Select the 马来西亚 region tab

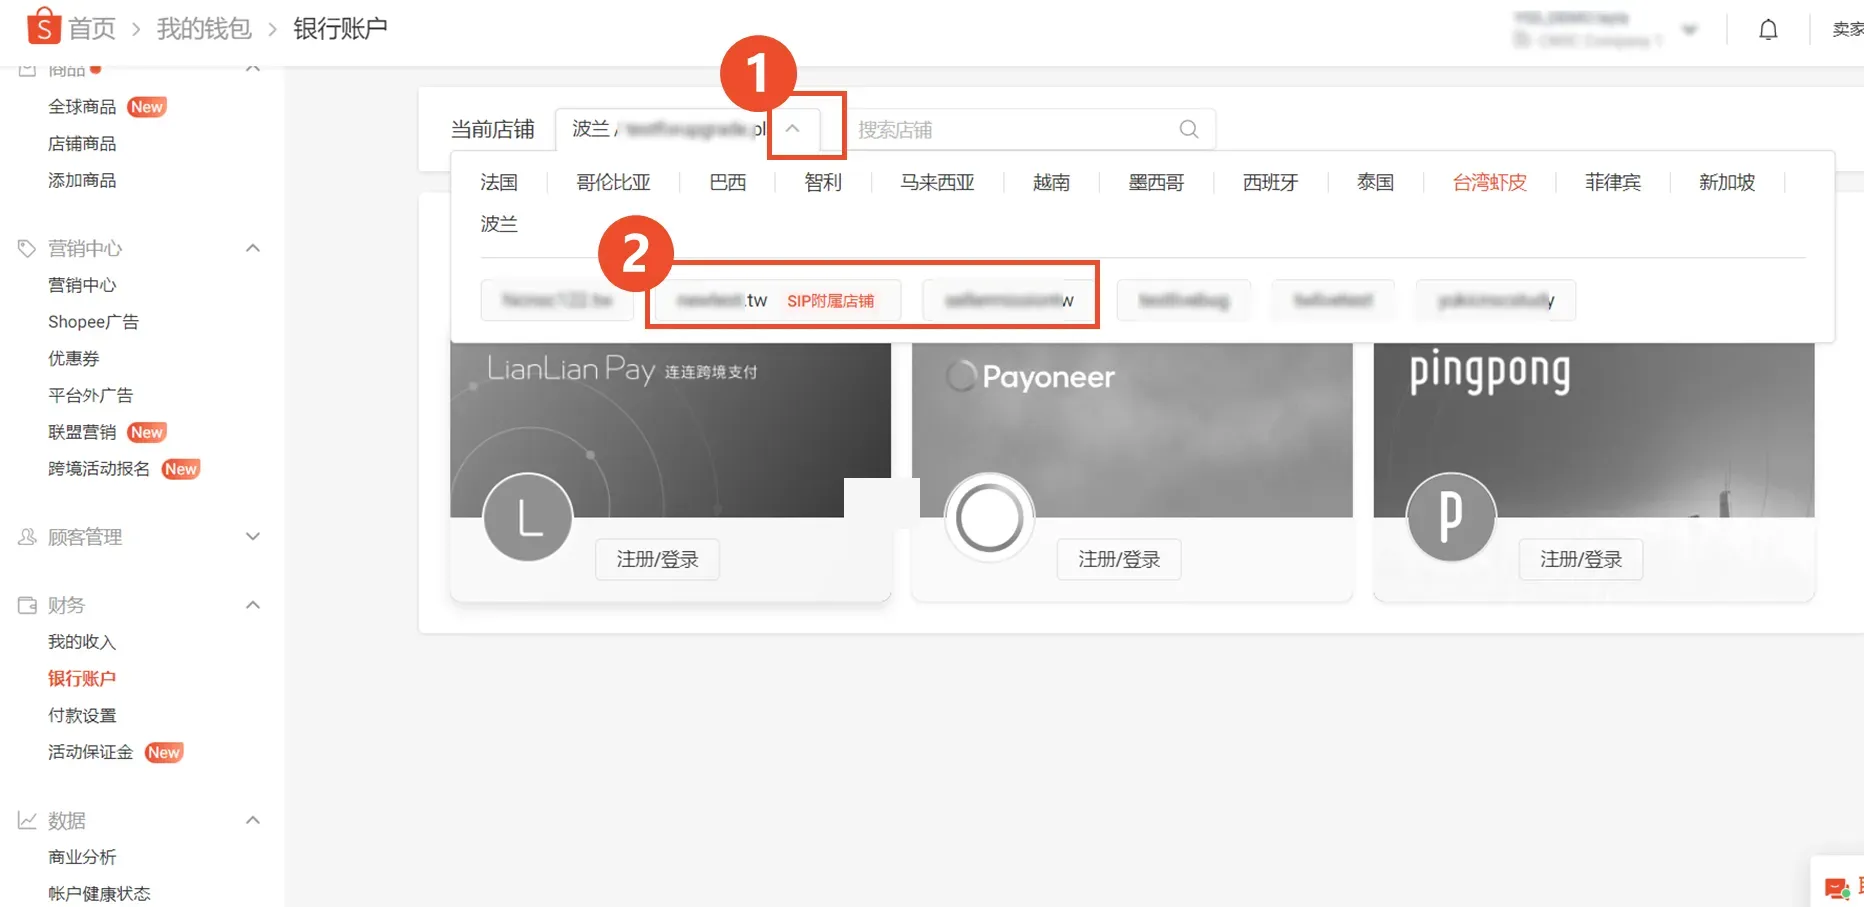pyautogui.click(x=937, y=182)
